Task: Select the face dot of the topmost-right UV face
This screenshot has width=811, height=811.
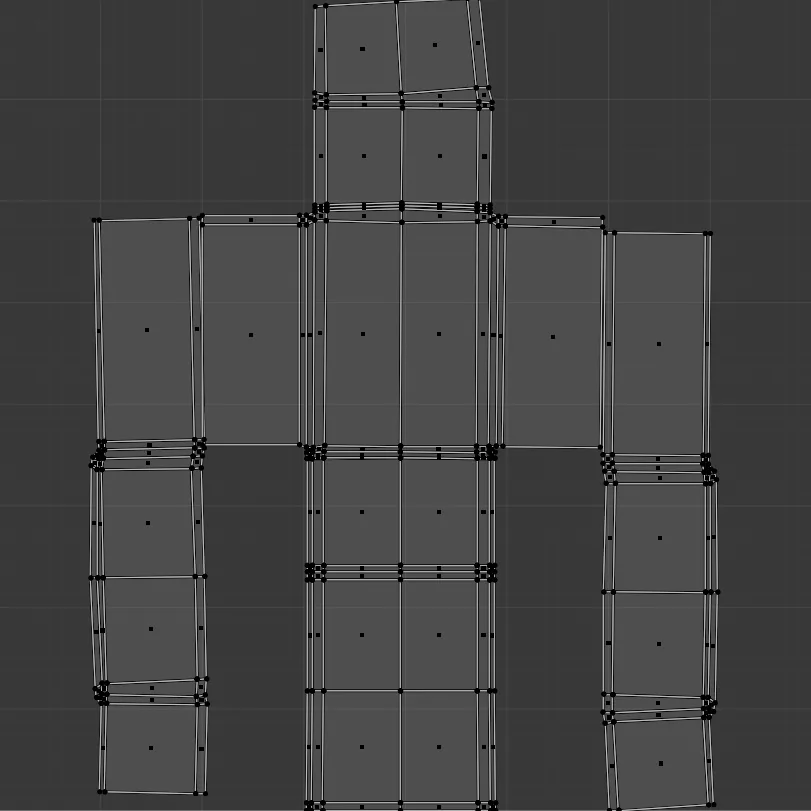Action: click(435, 45)
